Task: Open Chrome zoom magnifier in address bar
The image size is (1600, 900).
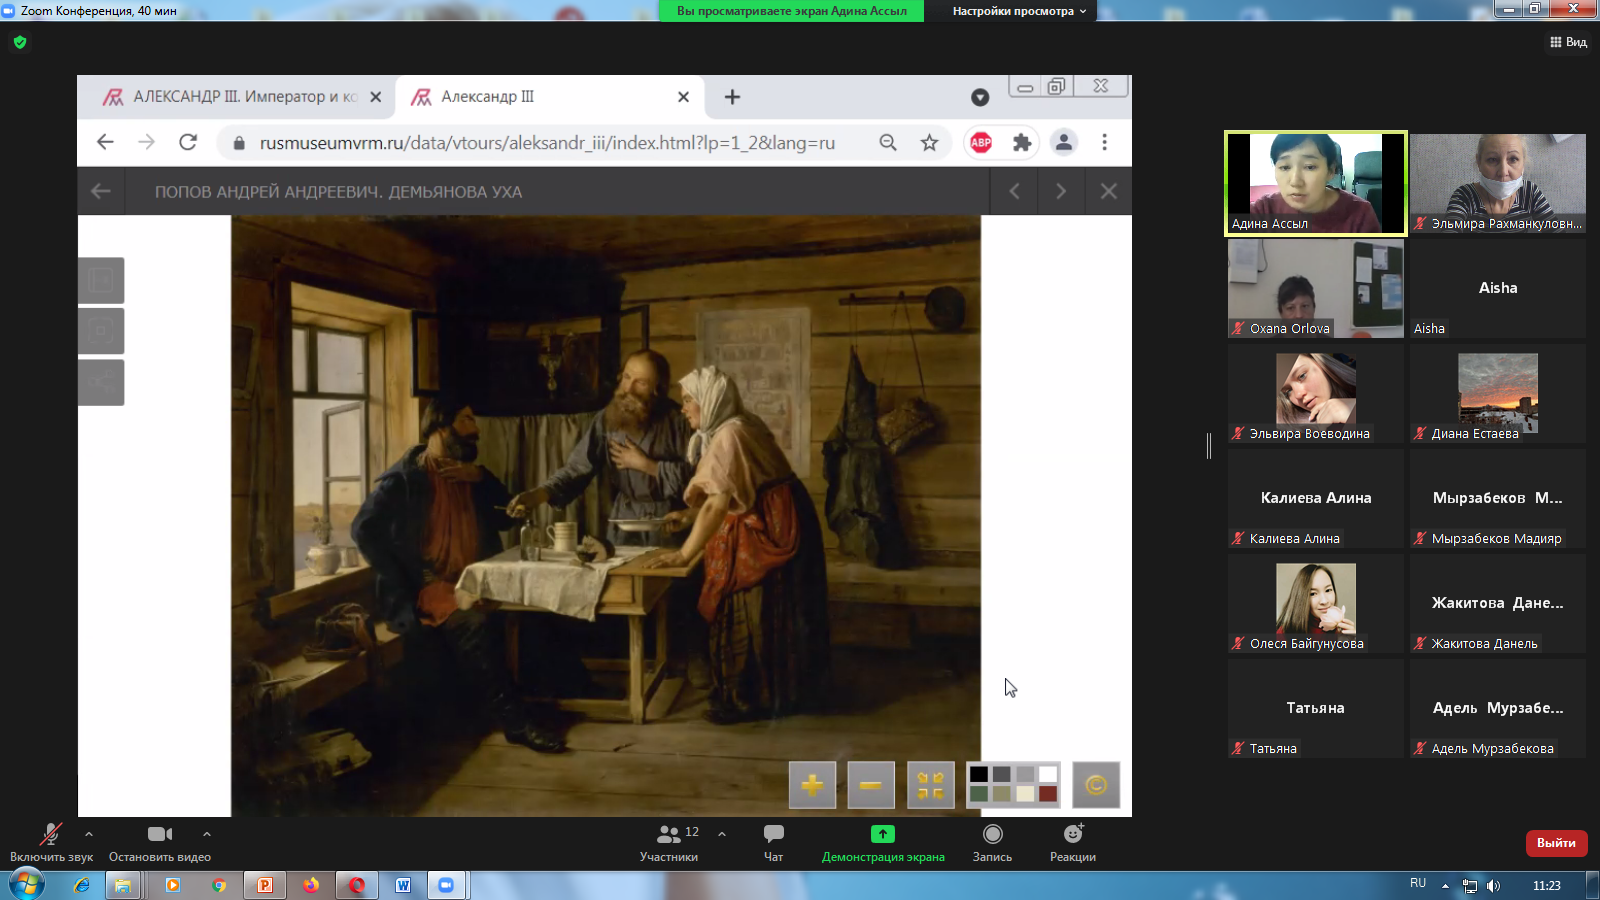Action: point(888,142)
